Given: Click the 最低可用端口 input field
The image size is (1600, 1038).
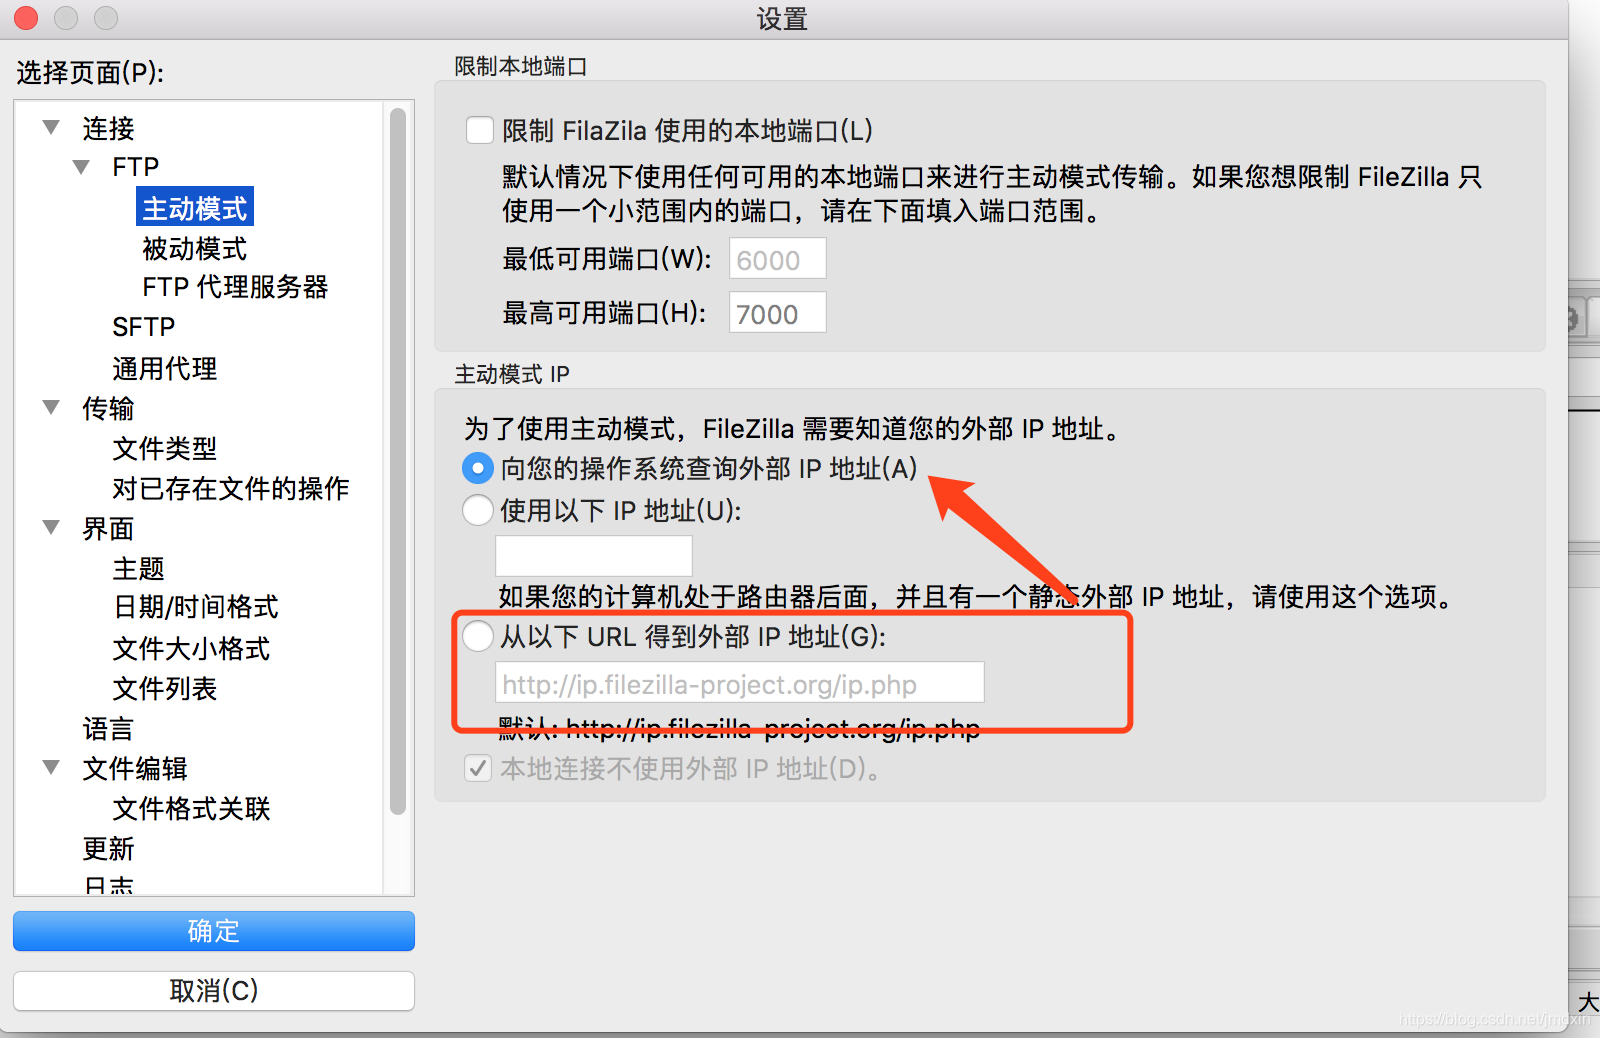Looking at the screenshot, I should click(778, 259).
